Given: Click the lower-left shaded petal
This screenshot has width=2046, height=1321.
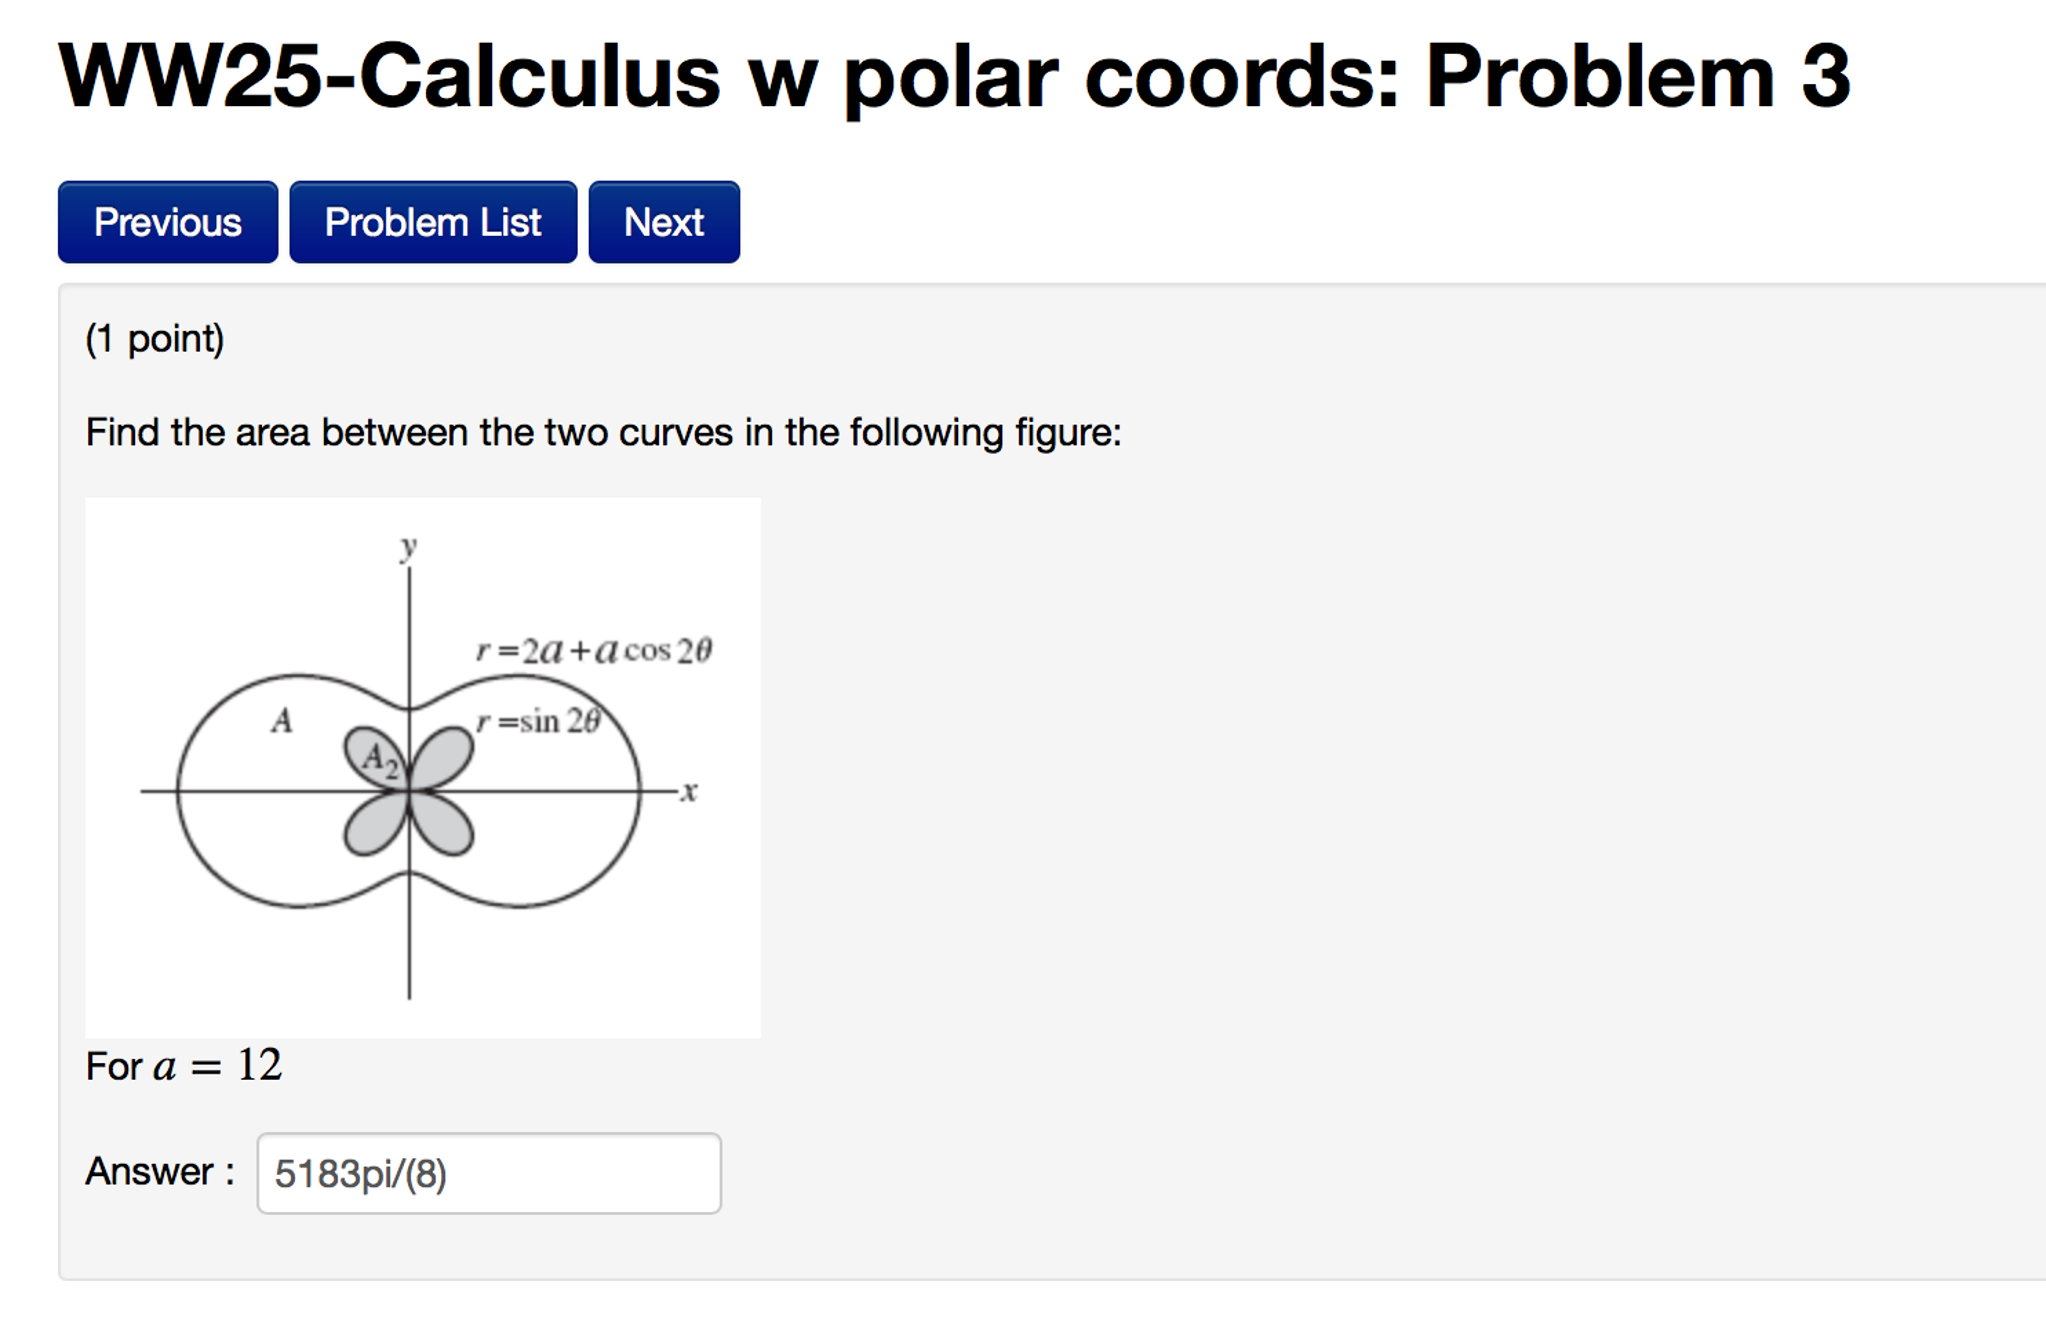Looking at the screenshot, I should [x=375, y=823].
